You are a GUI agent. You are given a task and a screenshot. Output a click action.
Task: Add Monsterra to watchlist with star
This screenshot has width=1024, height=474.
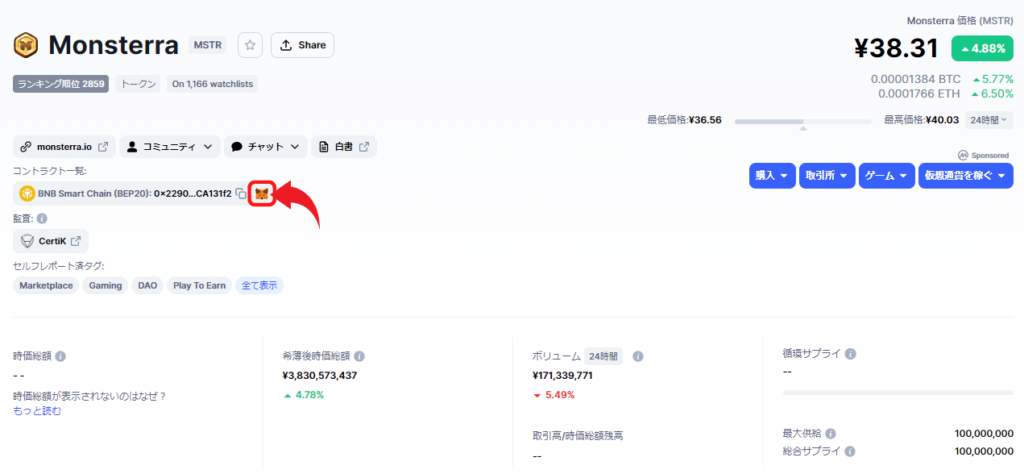[249, 45]
